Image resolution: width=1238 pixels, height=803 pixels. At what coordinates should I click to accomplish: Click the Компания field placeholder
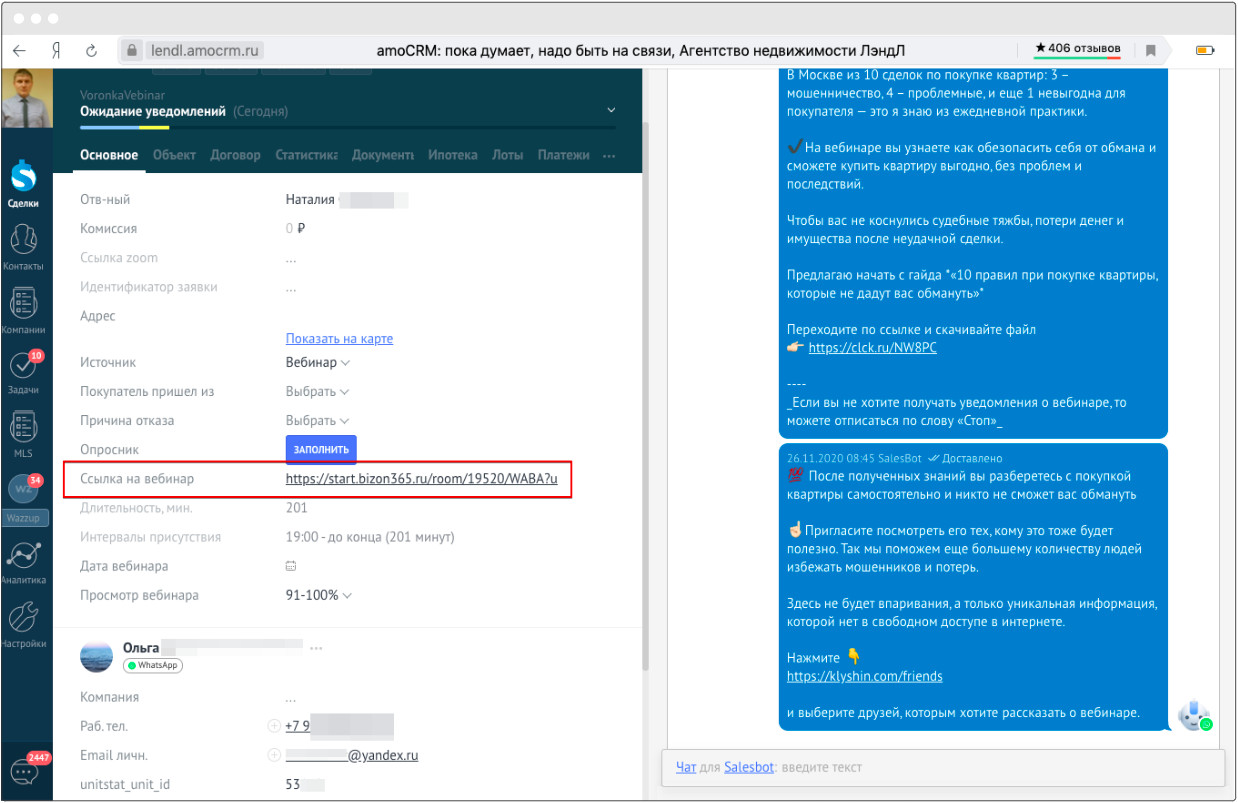(291, 697)
